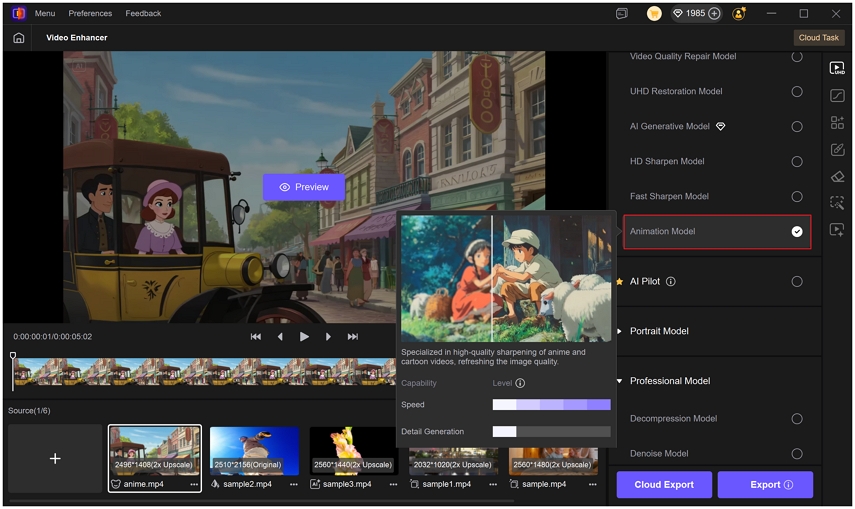This screenshot has width=855, height=509.
Task: Open the curve adjustment sidebar tool
Action: point(837,95)
